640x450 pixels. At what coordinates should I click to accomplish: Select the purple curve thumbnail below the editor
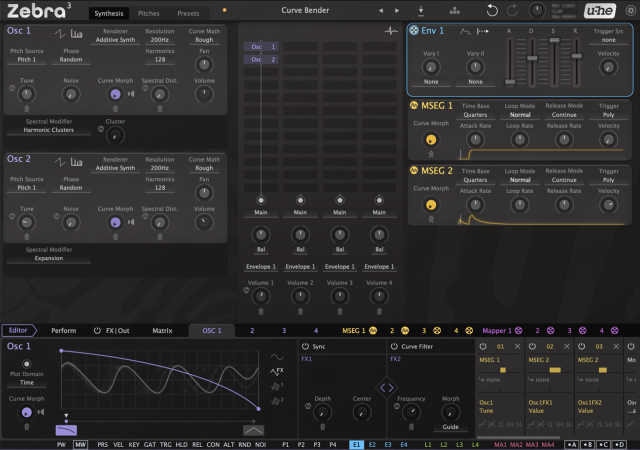66,430
